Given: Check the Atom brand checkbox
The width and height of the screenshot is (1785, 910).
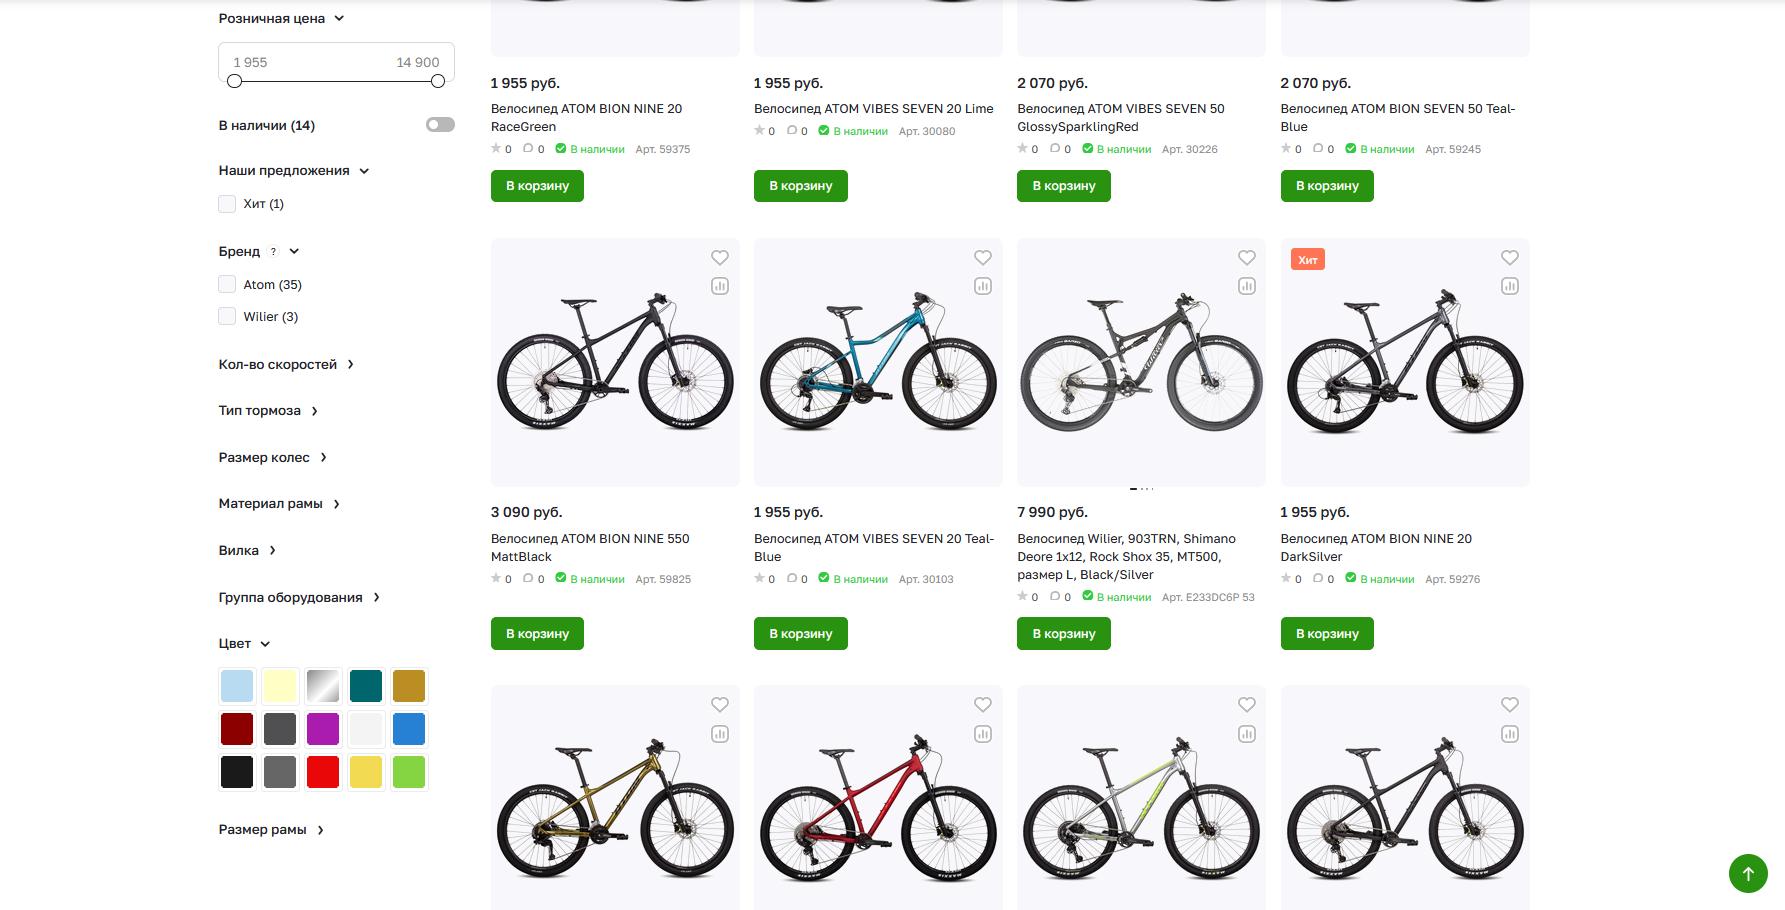Looking at the screenshot, I should click(x=228, y=285).
